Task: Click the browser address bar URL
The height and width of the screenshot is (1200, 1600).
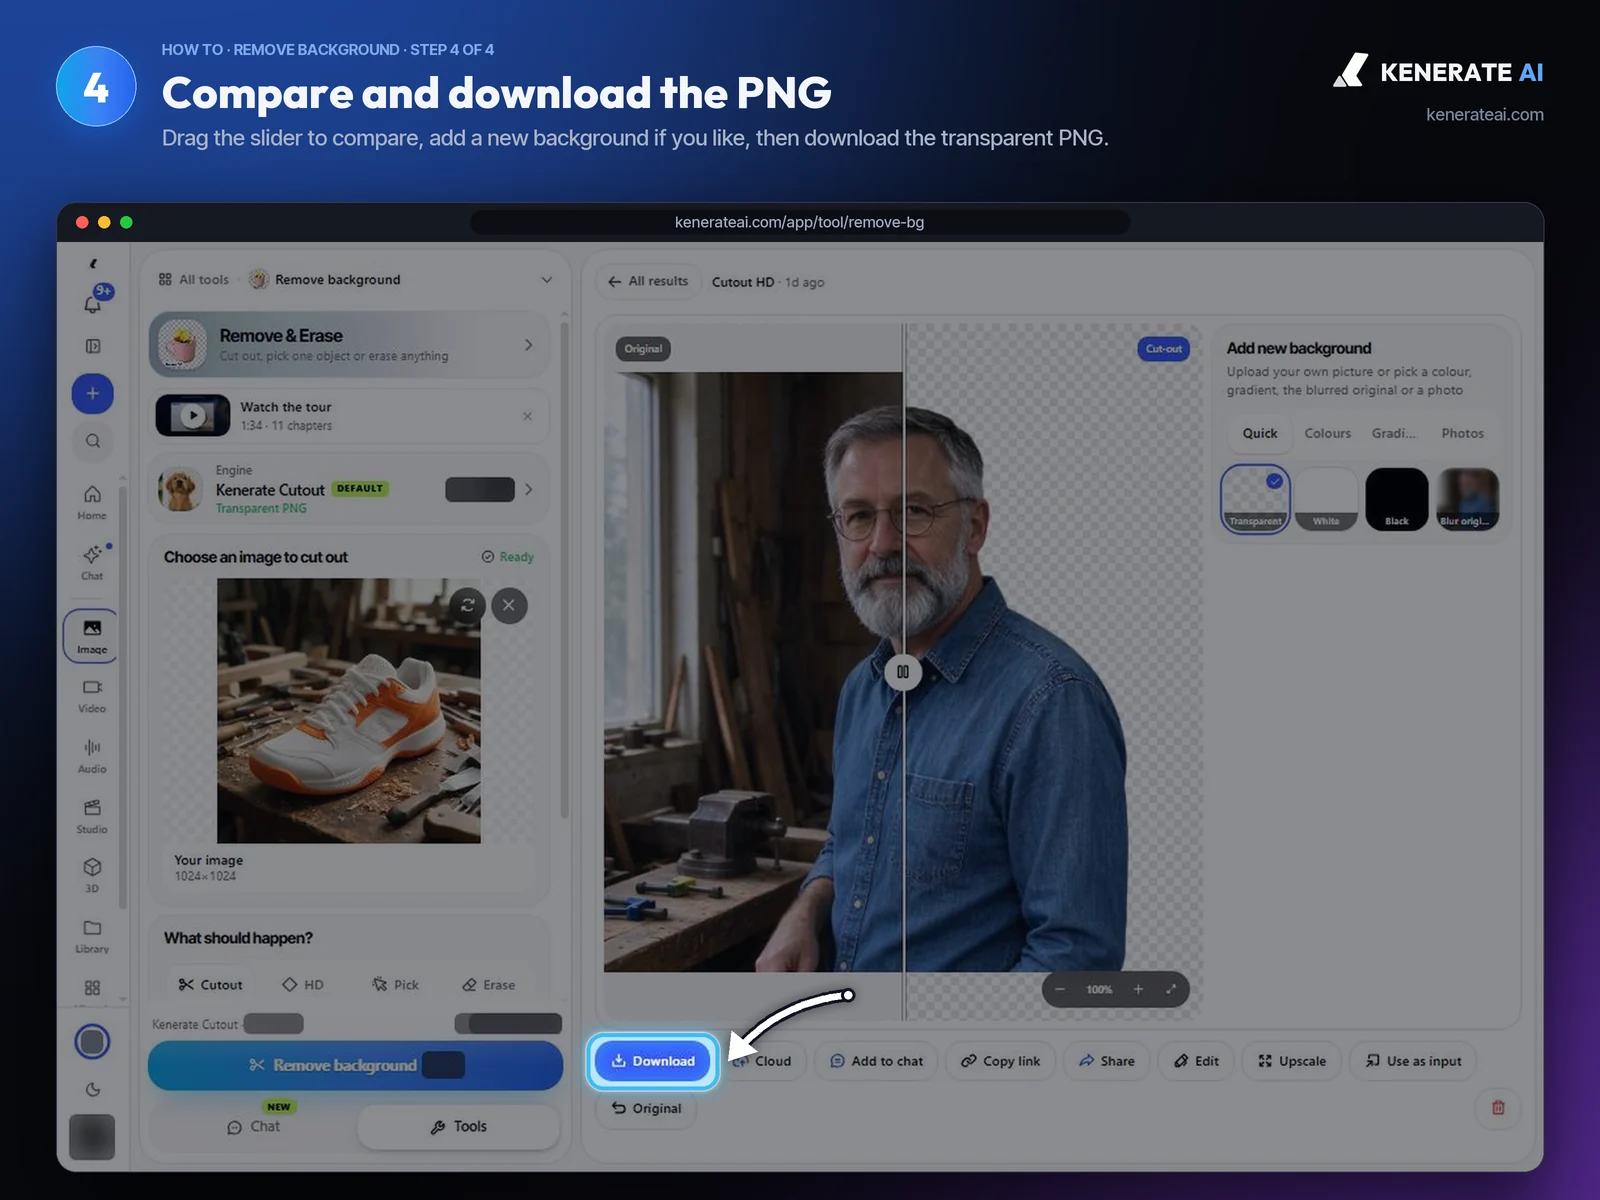Action: (x=800, y=222)
